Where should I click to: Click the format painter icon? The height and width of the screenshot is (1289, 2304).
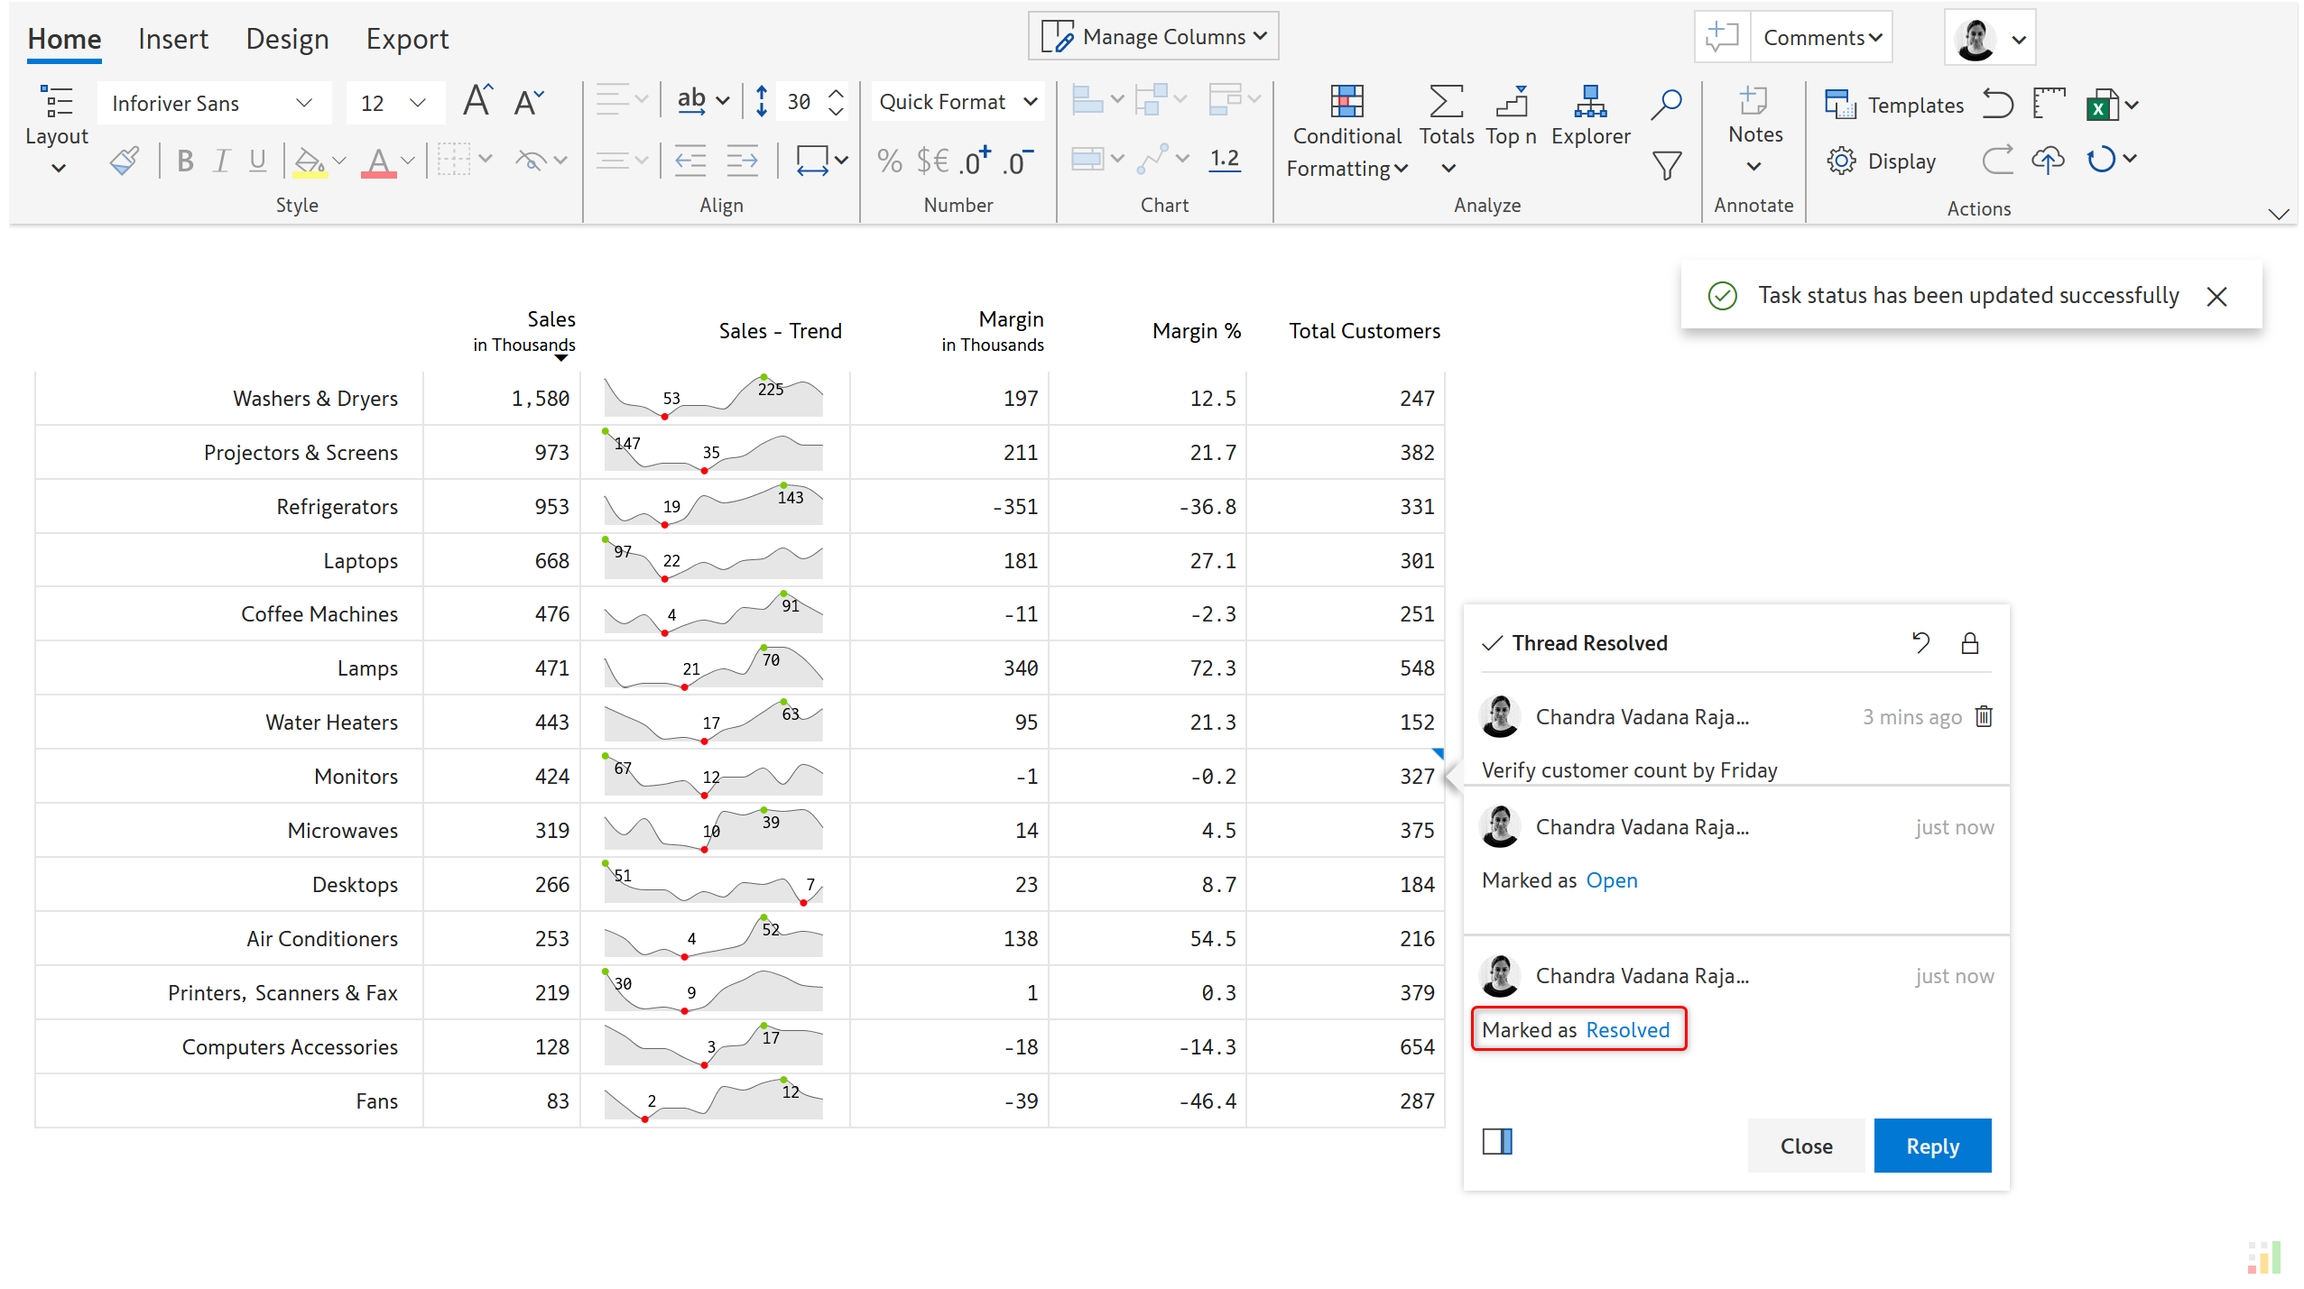(x=124, y=161)
